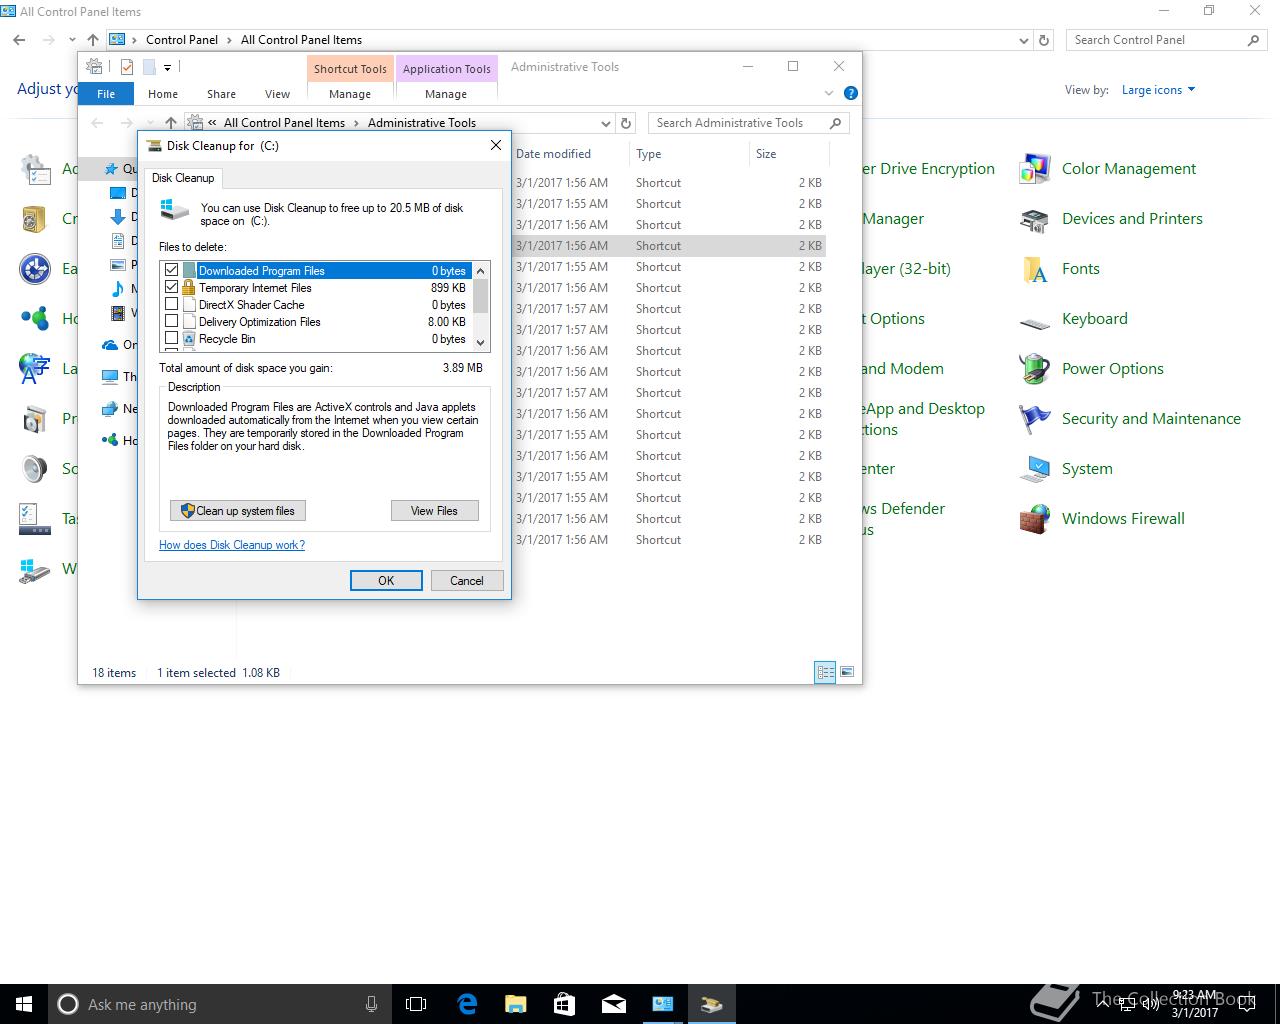Click the Clean up system files button
The width and height of the screenshot is (1280, 1024).
[238, 511]
